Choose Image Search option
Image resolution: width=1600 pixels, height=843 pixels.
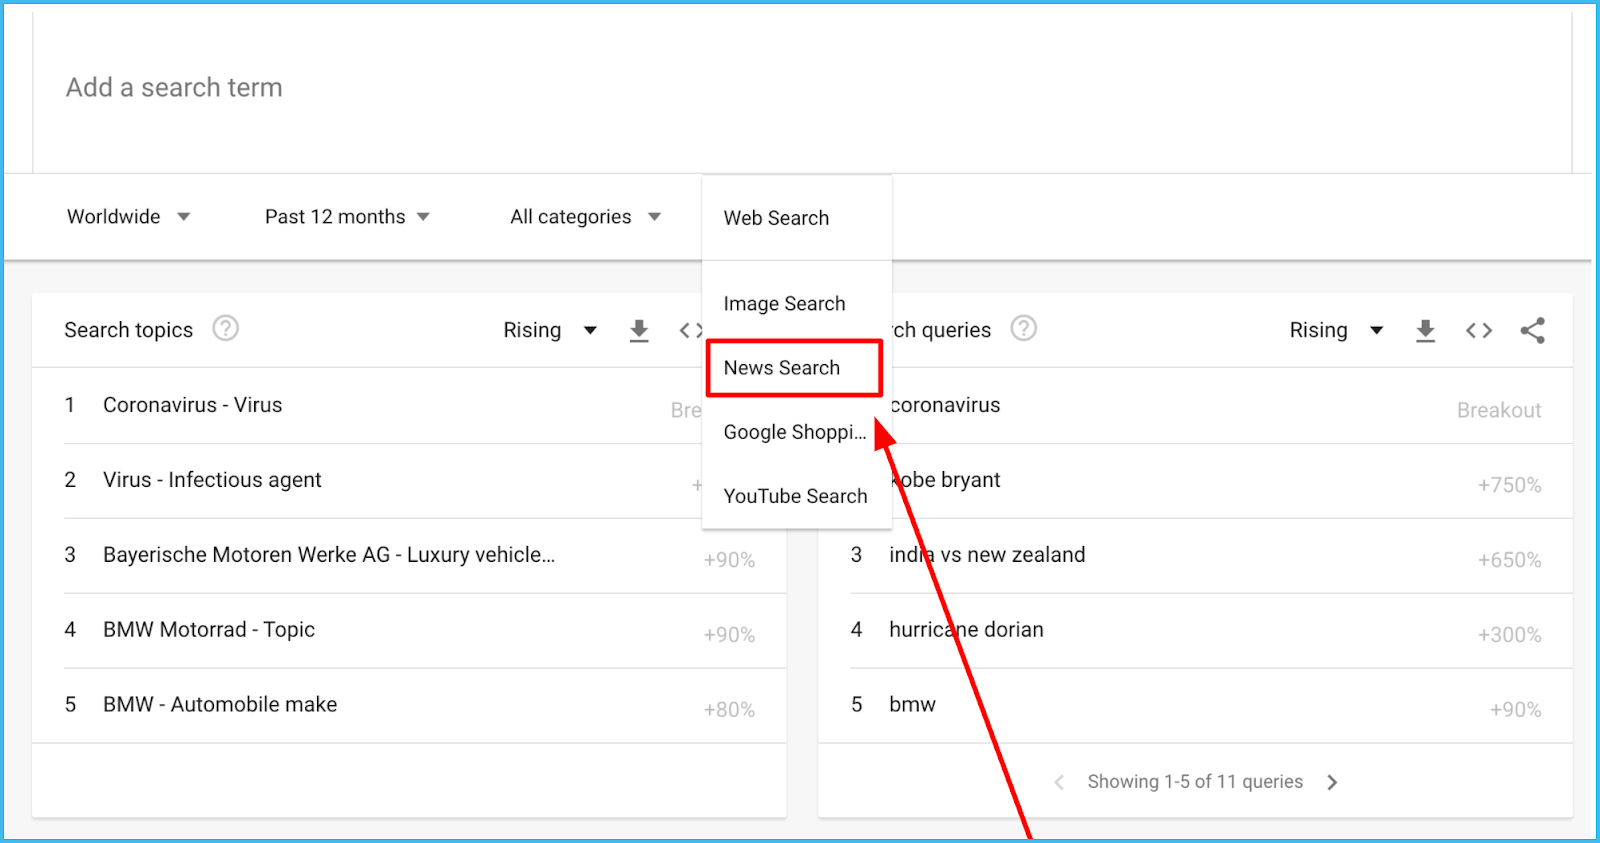[x=796, y=303]
